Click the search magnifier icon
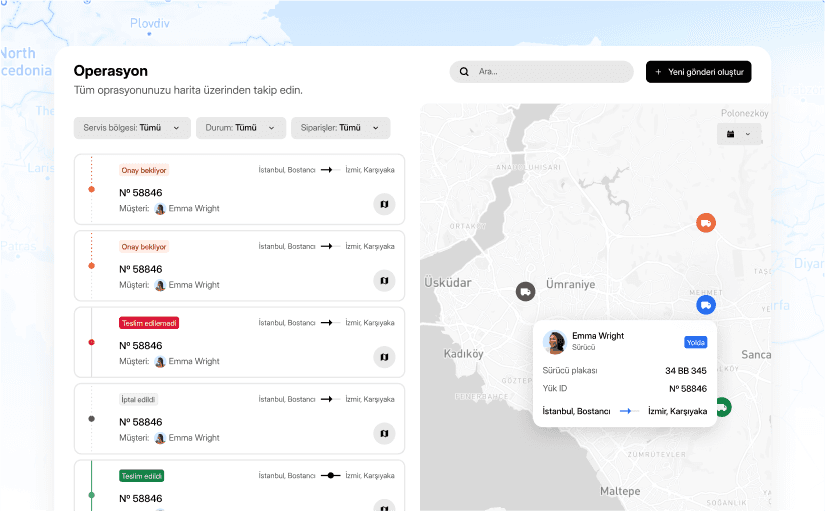The image size is (825, 511). 464,72
